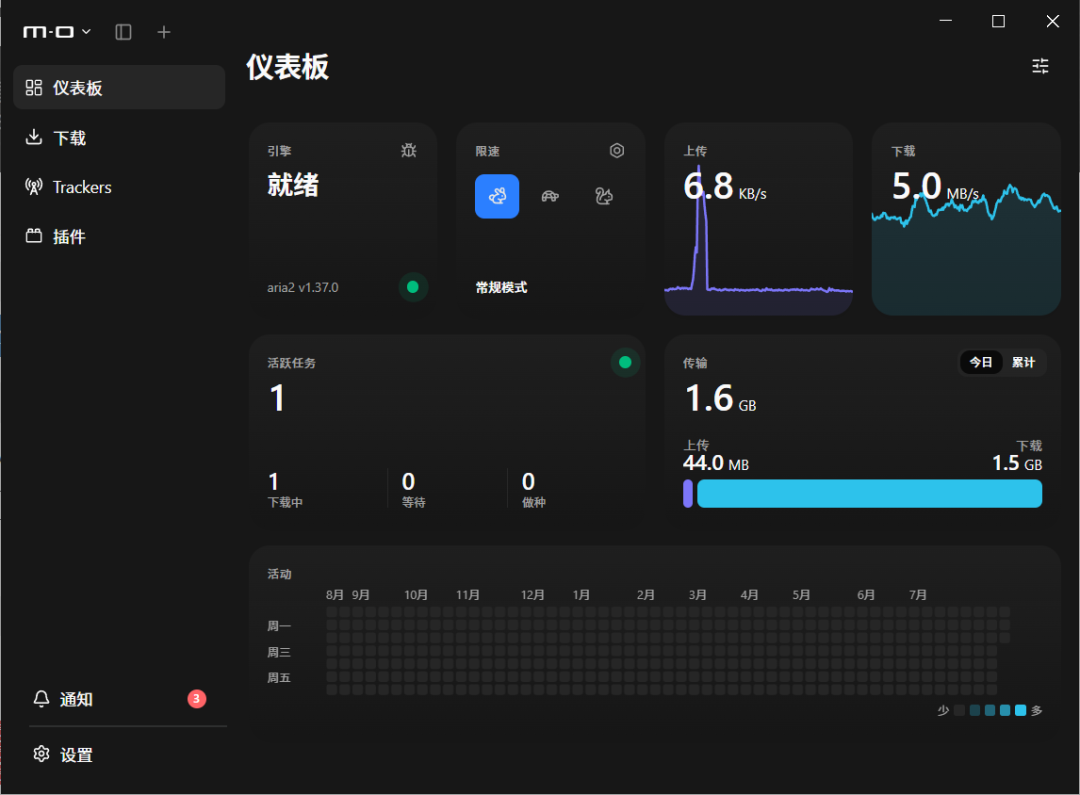Click the aria2 v1.37.0 version text
The height and width of the screenshot is (795, 1080).
click(303, 287)
